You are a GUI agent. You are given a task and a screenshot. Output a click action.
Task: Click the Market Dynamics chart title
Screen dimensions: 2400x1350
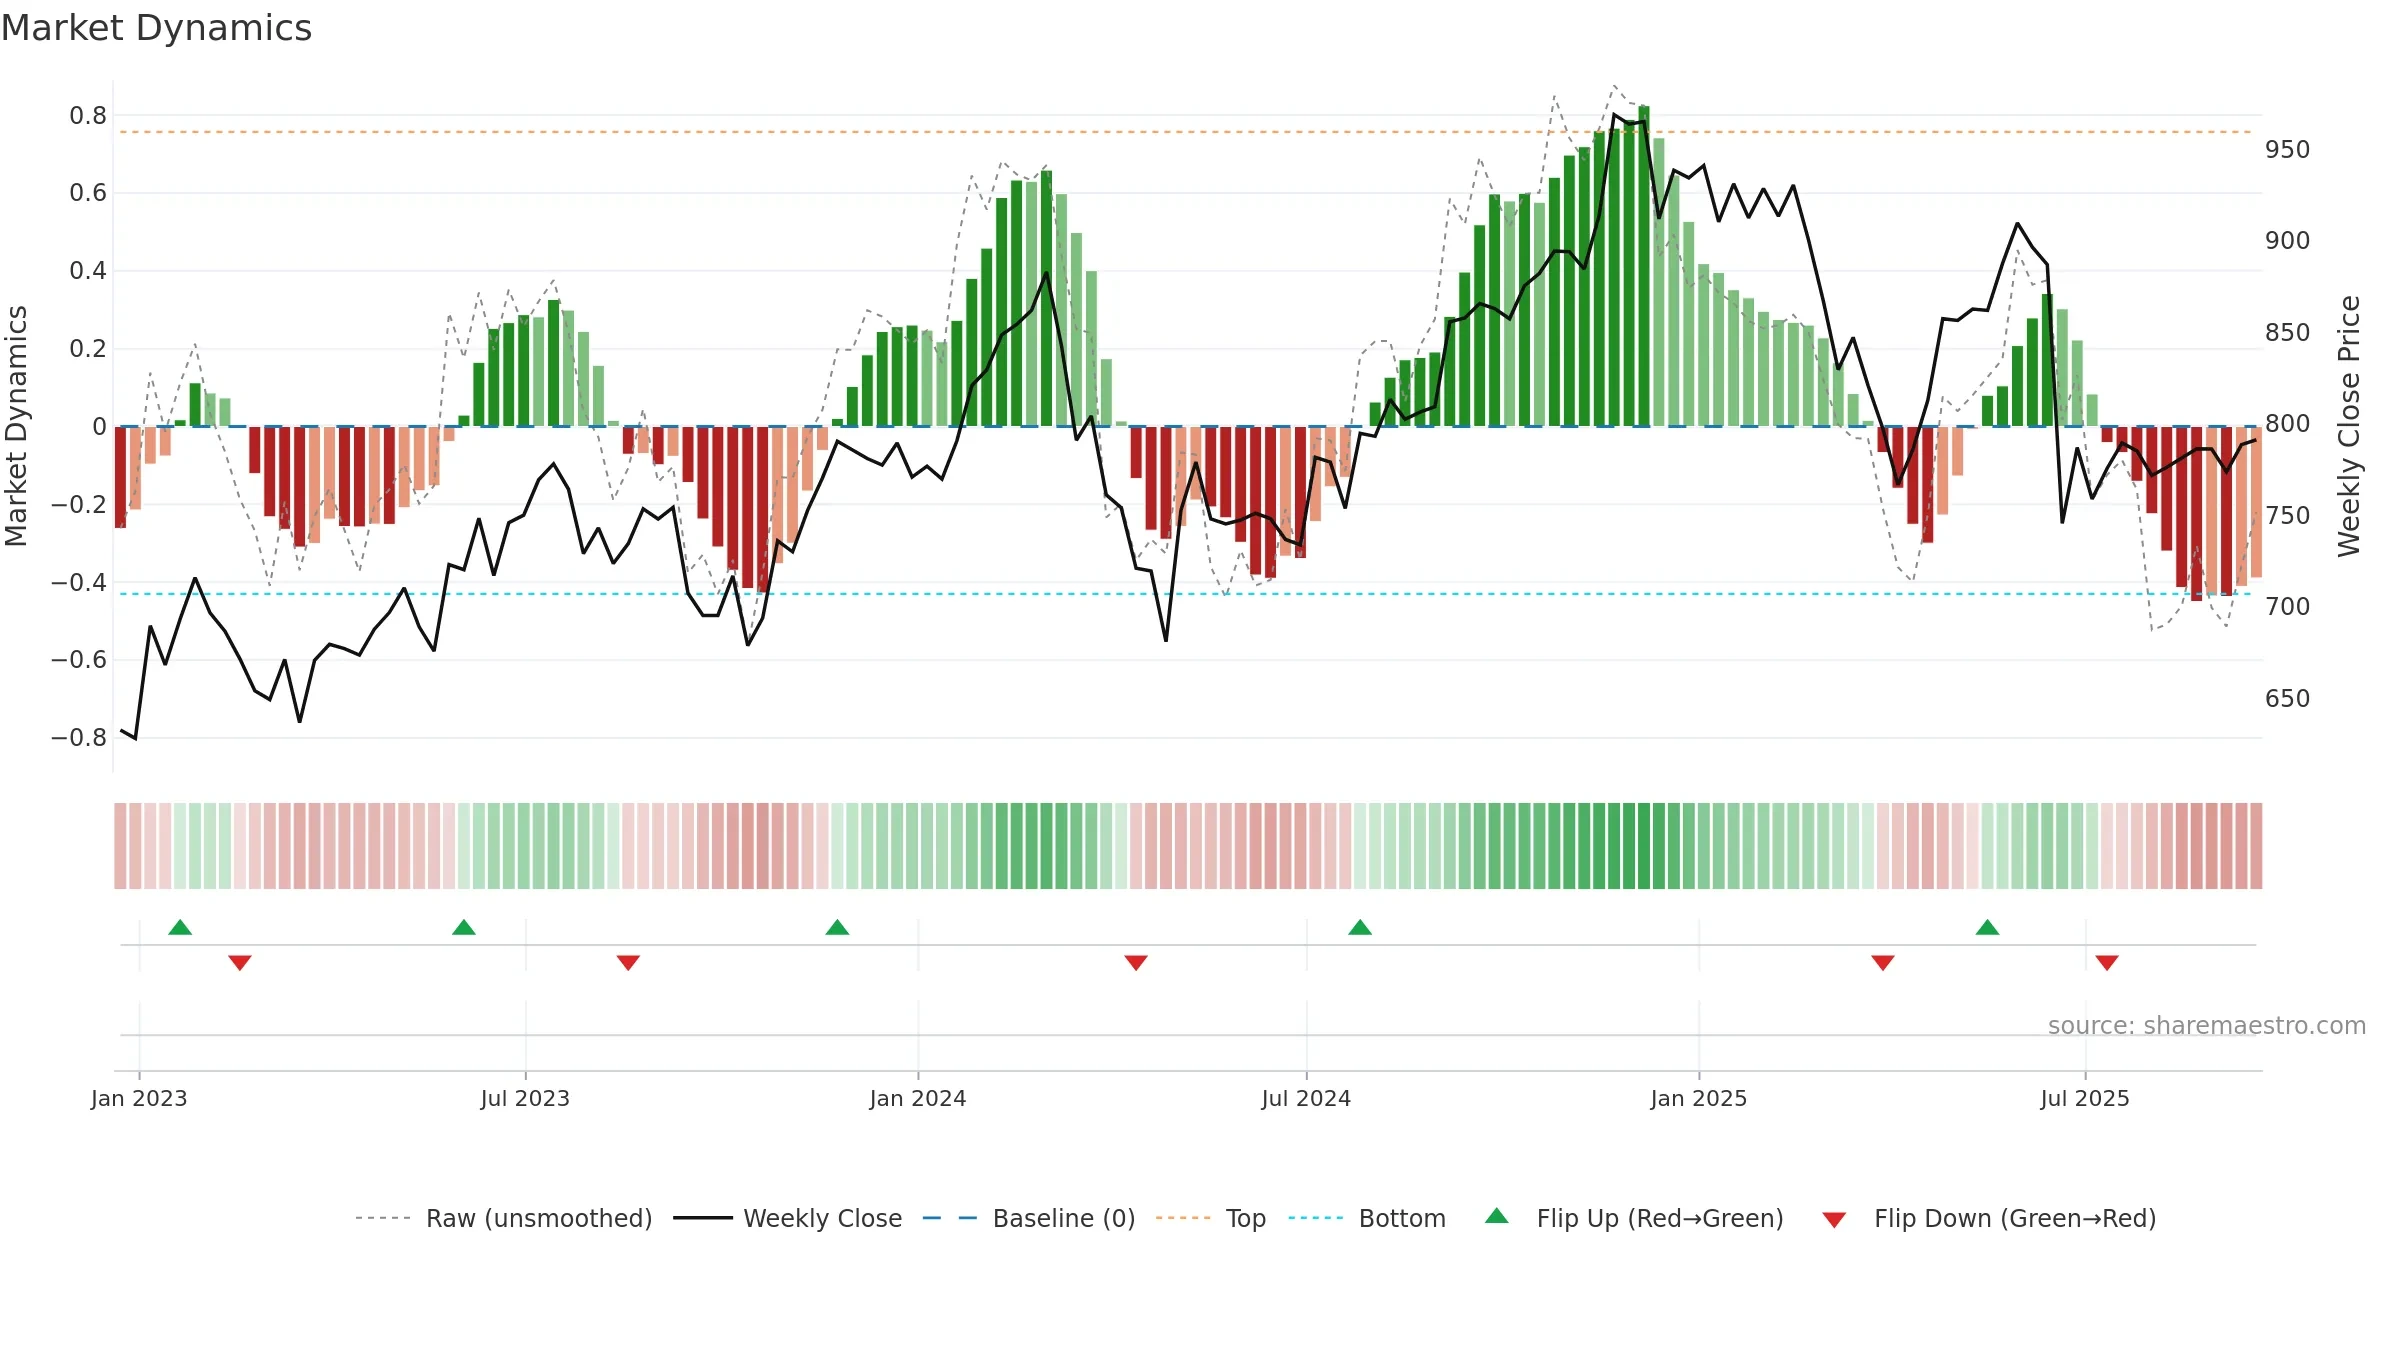point(156,28)
